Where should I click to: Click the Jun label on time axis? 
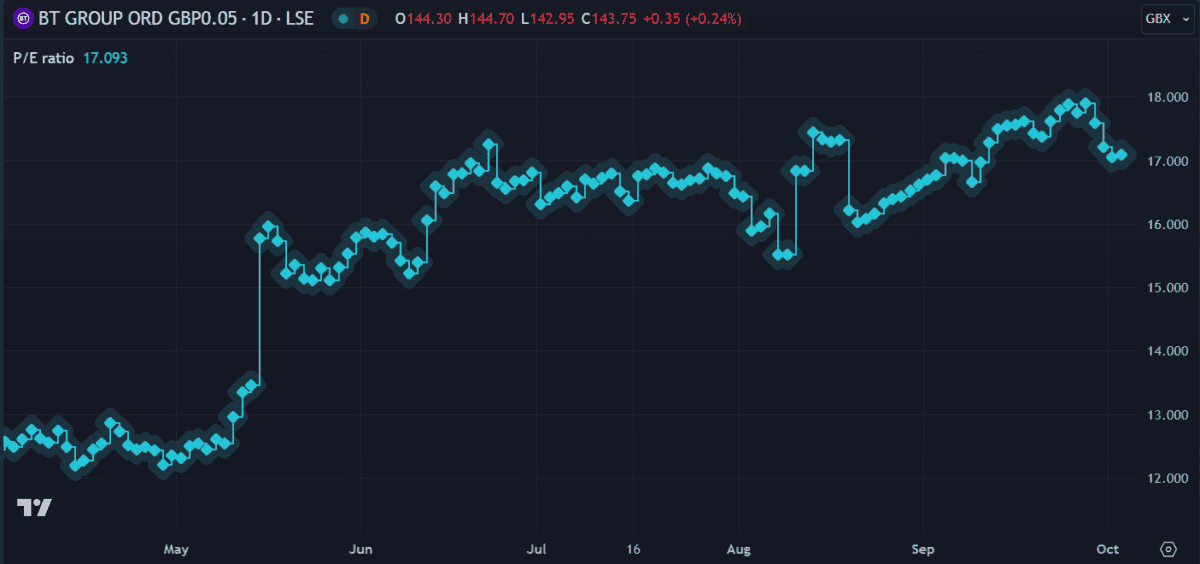click(361, 550)
